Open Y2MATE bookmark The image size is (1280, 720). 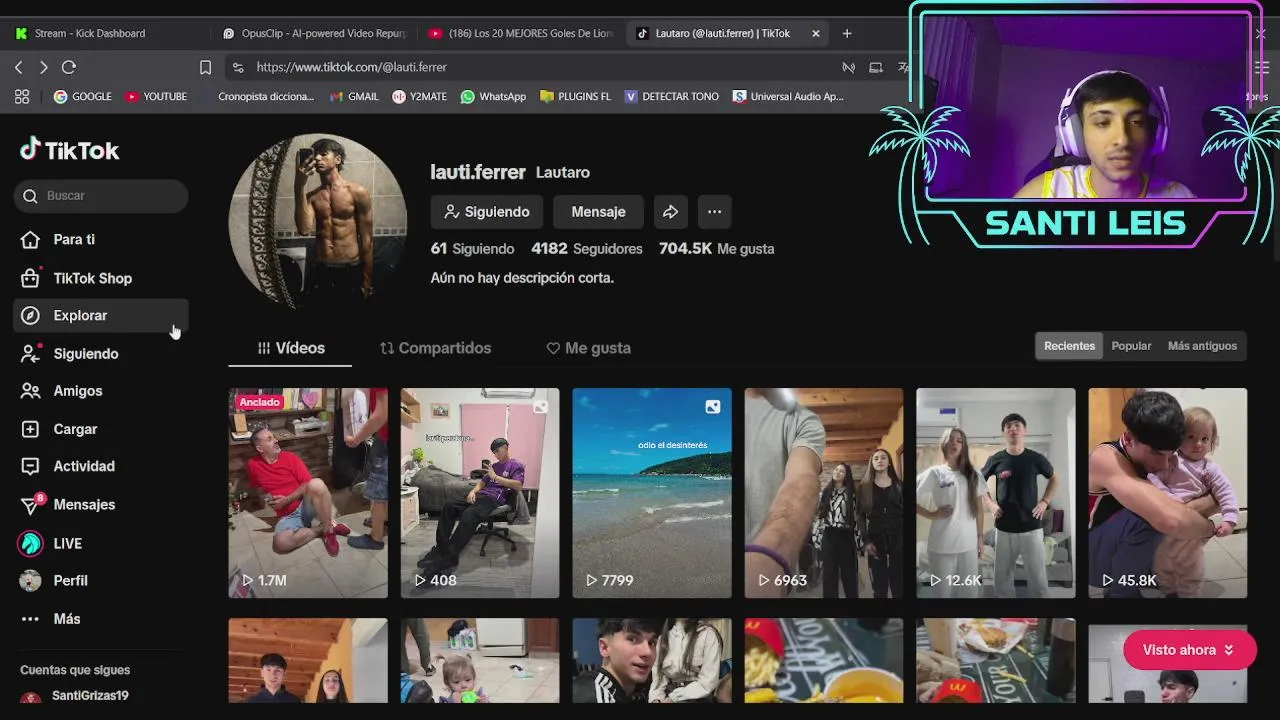[419, 97]
